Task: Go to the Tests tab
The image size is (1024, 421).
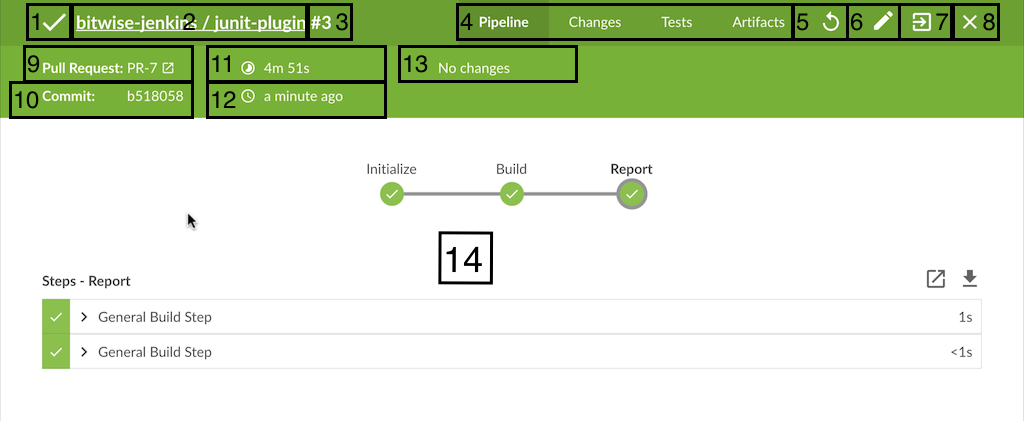Action: click(x=676, y=22)
